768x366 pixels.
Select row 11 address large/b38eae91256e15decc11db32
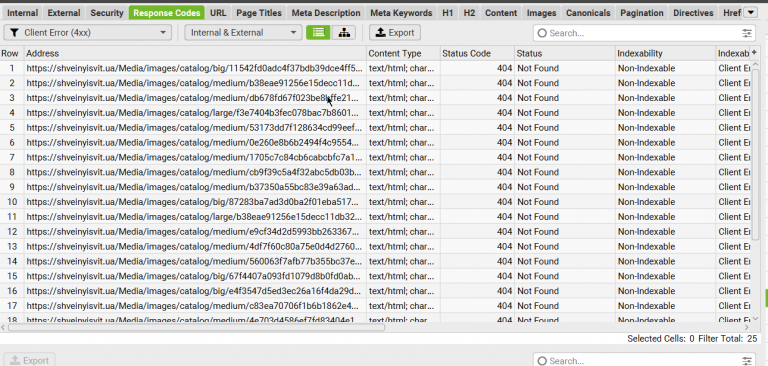click(195, 217)
